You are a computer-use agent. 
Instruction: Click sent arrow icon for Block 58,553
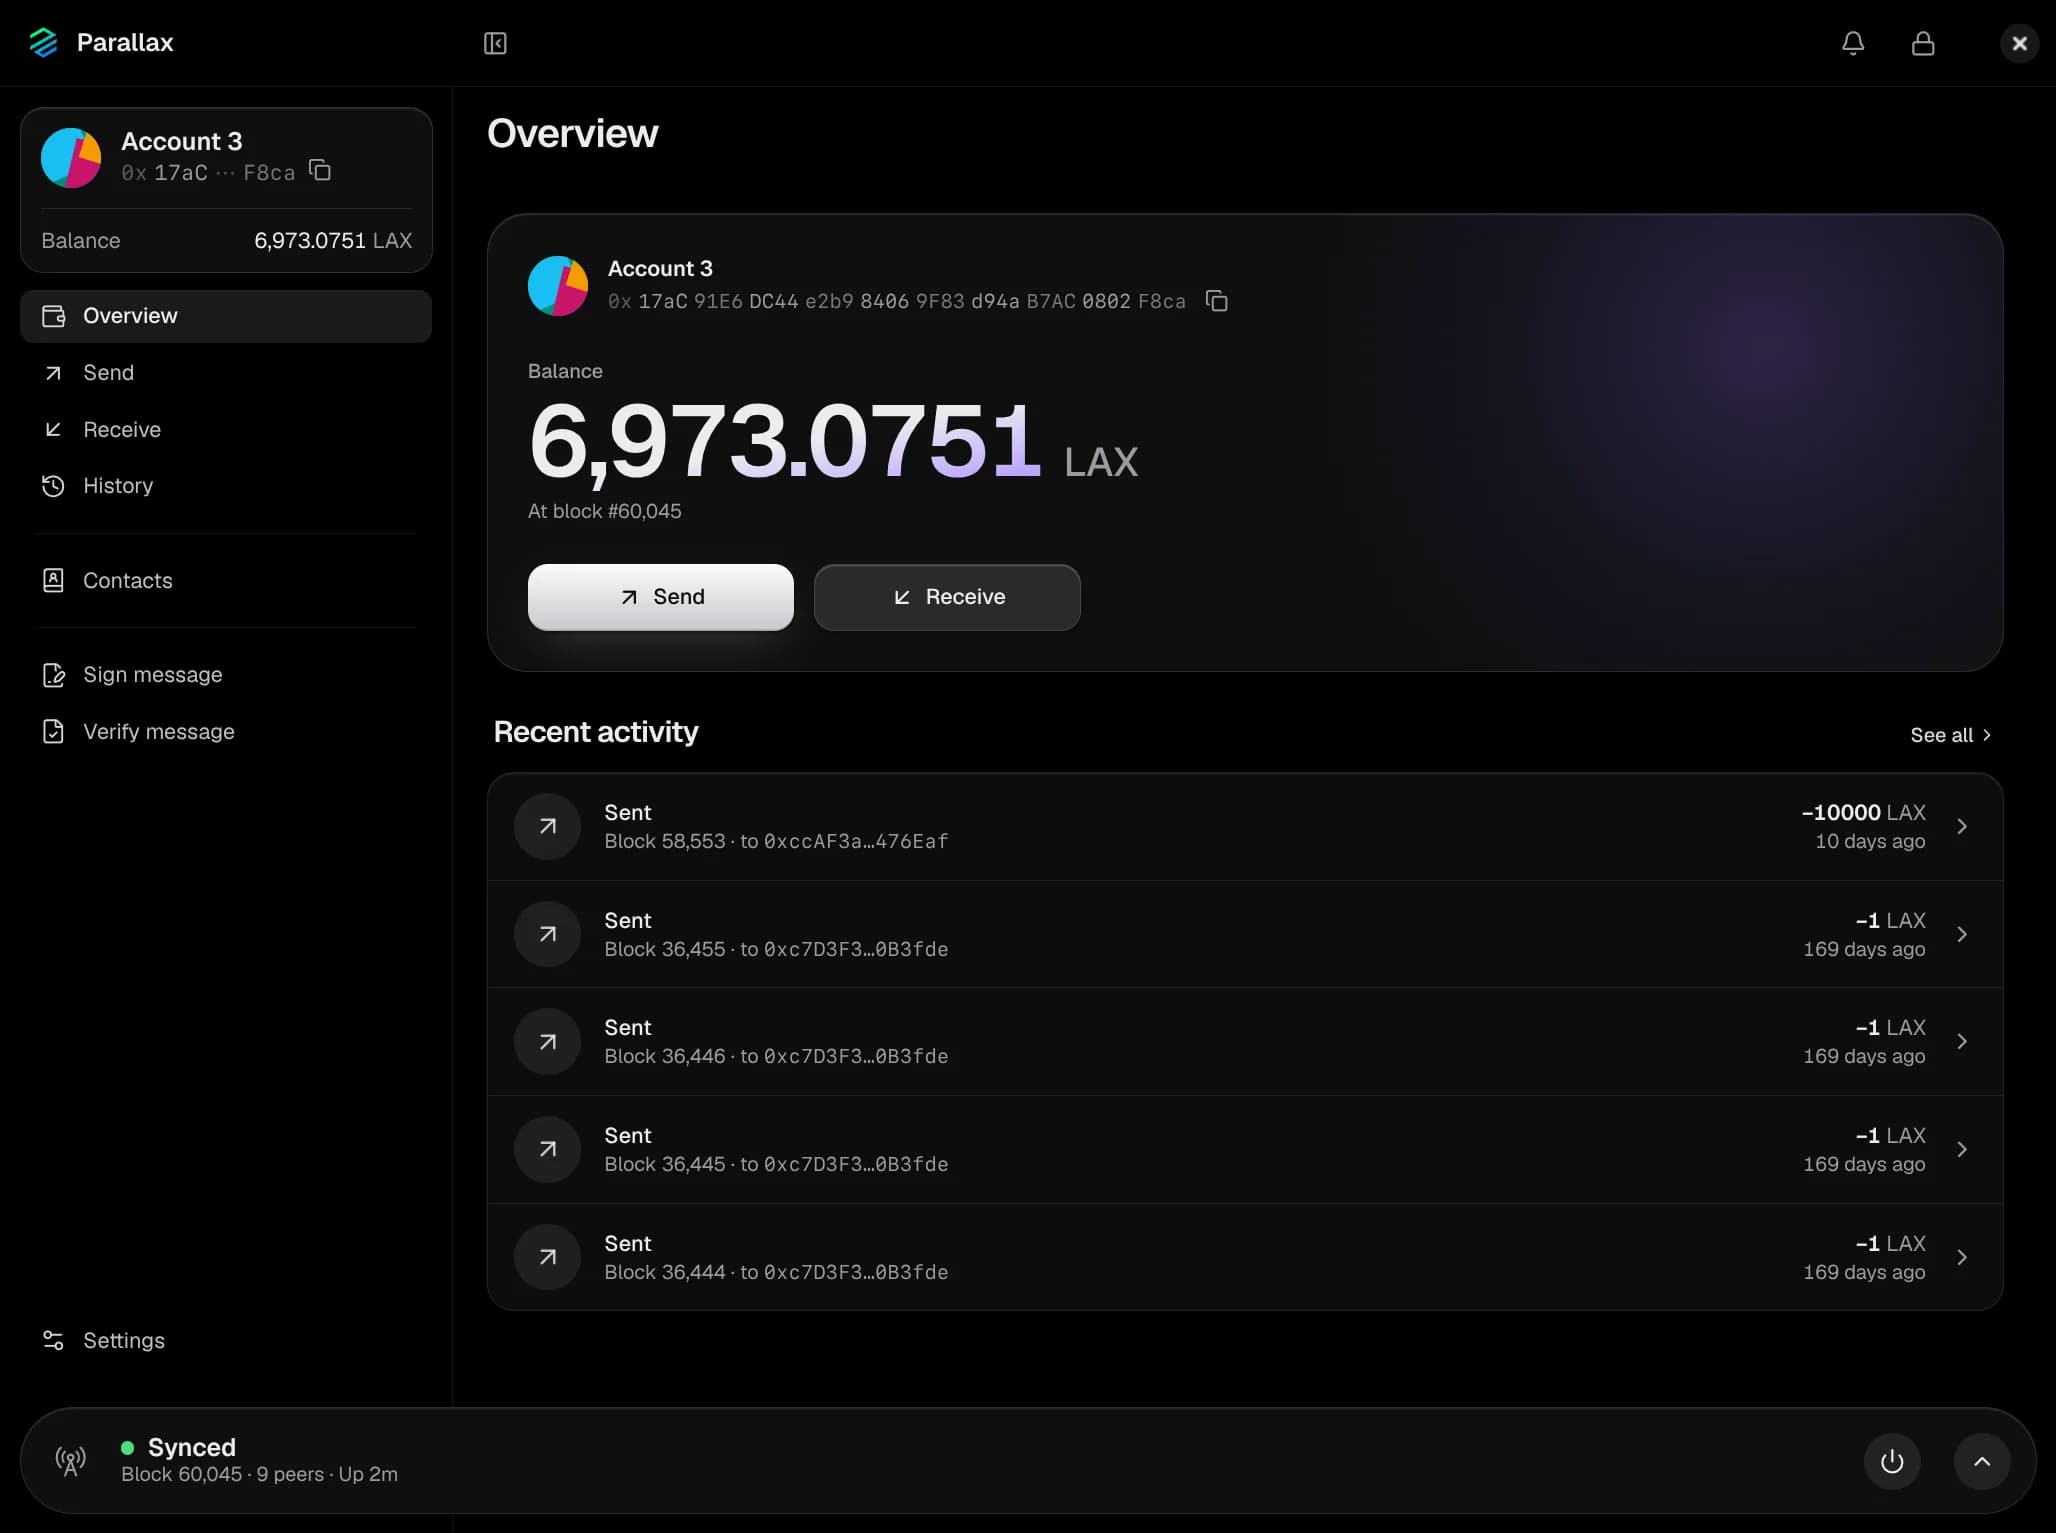coord(547,826)
